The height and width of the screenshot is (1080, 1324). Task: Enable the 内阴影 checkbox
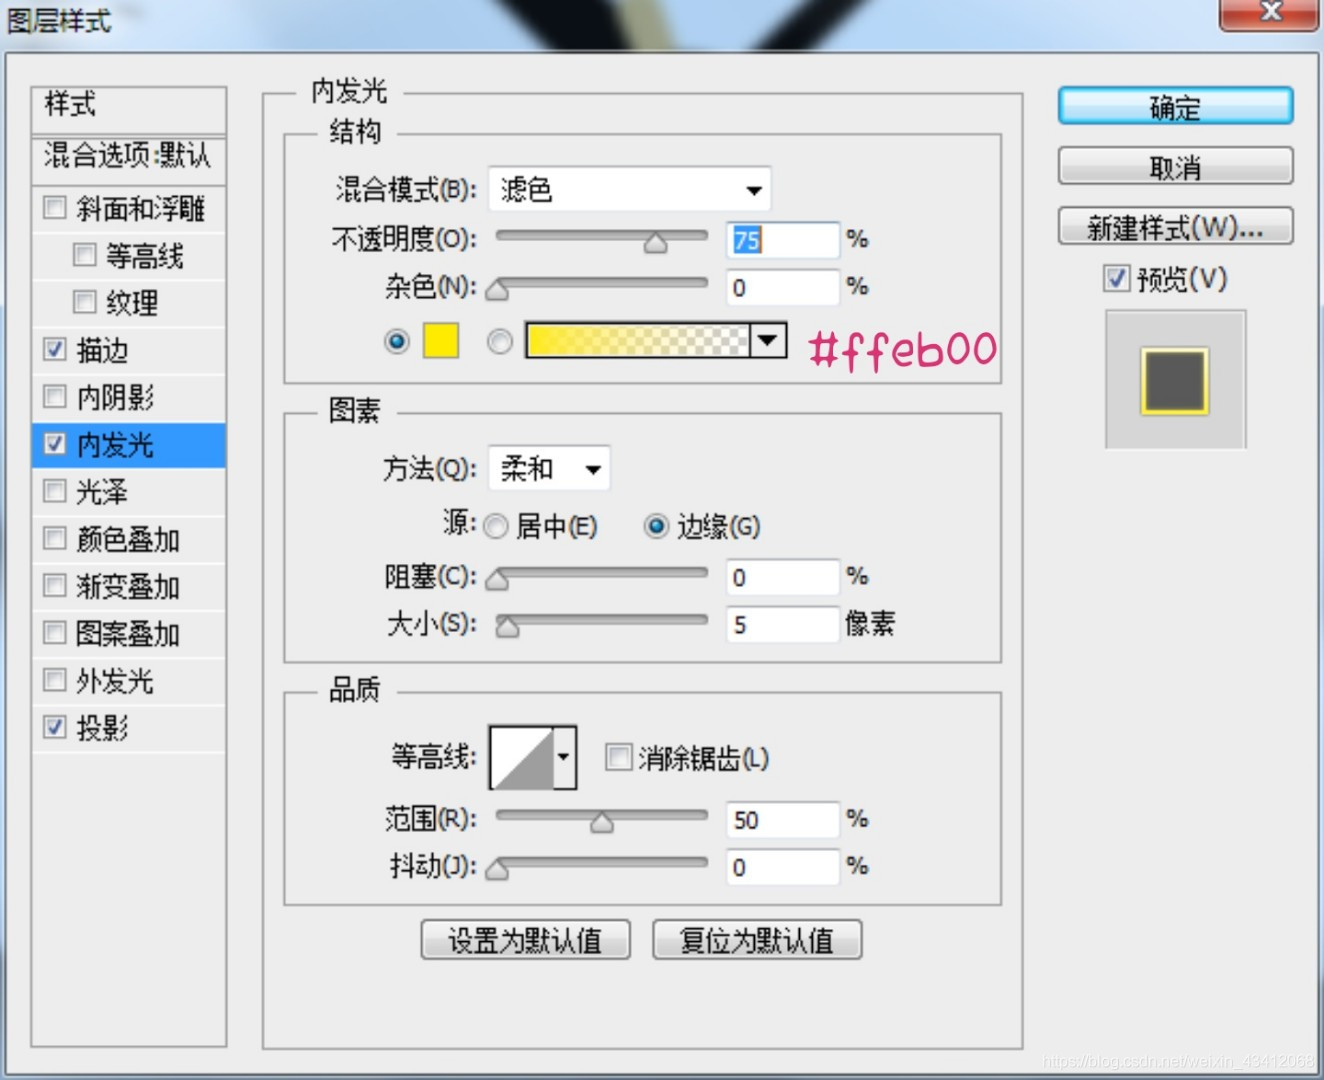point(54,397)
